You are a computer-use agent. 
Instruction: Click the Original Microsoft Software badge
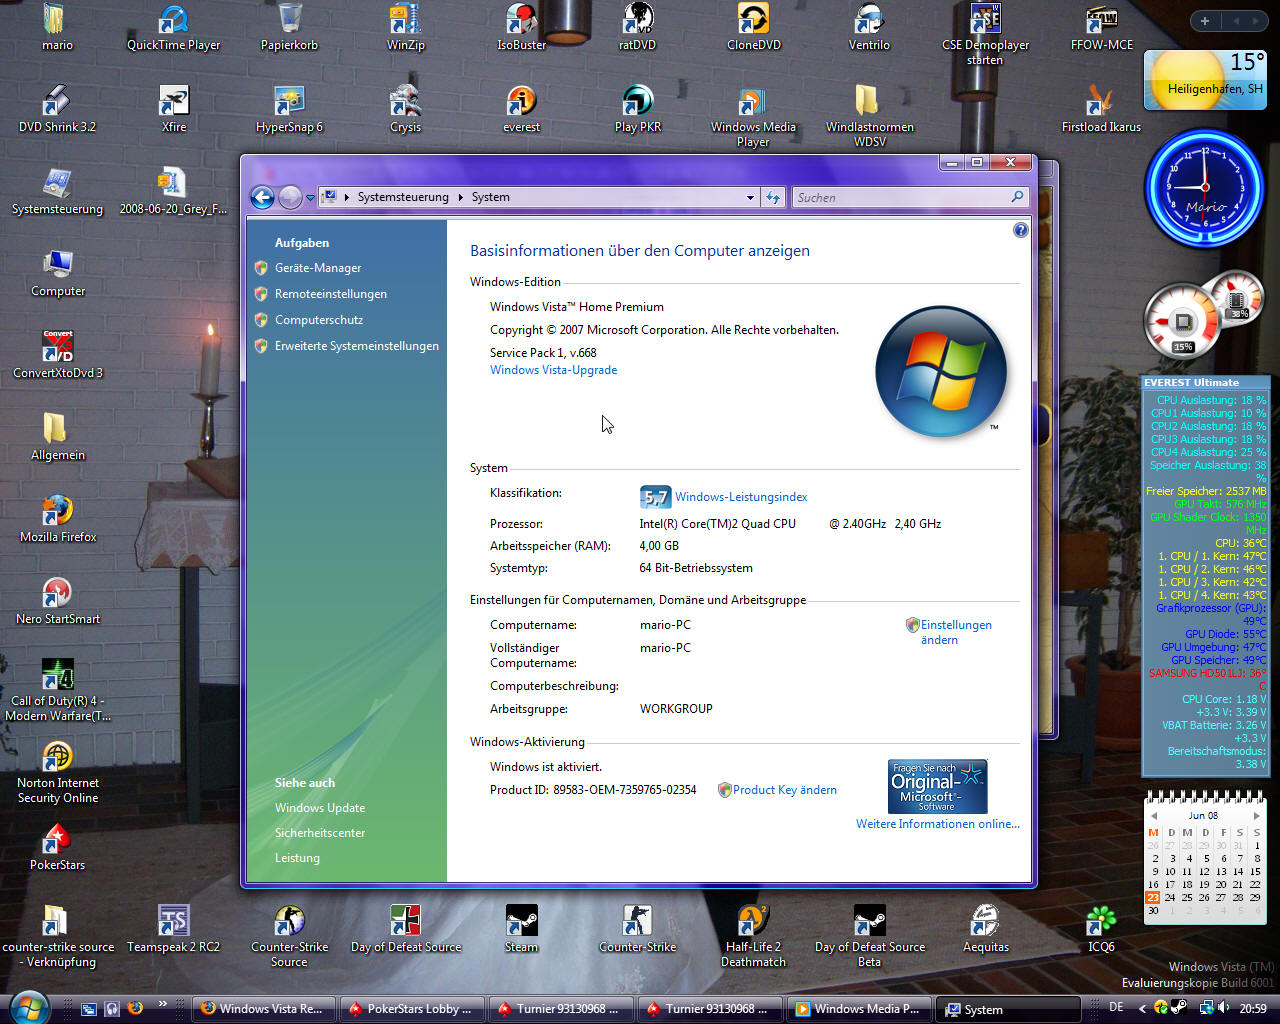coord(937,786)
